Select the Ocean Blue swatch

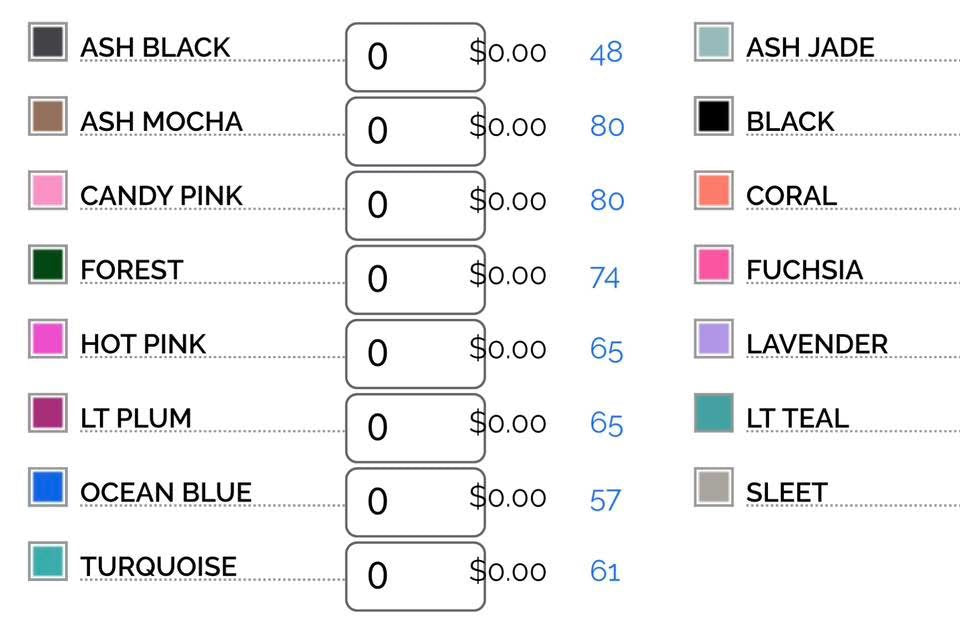(47, 488)
